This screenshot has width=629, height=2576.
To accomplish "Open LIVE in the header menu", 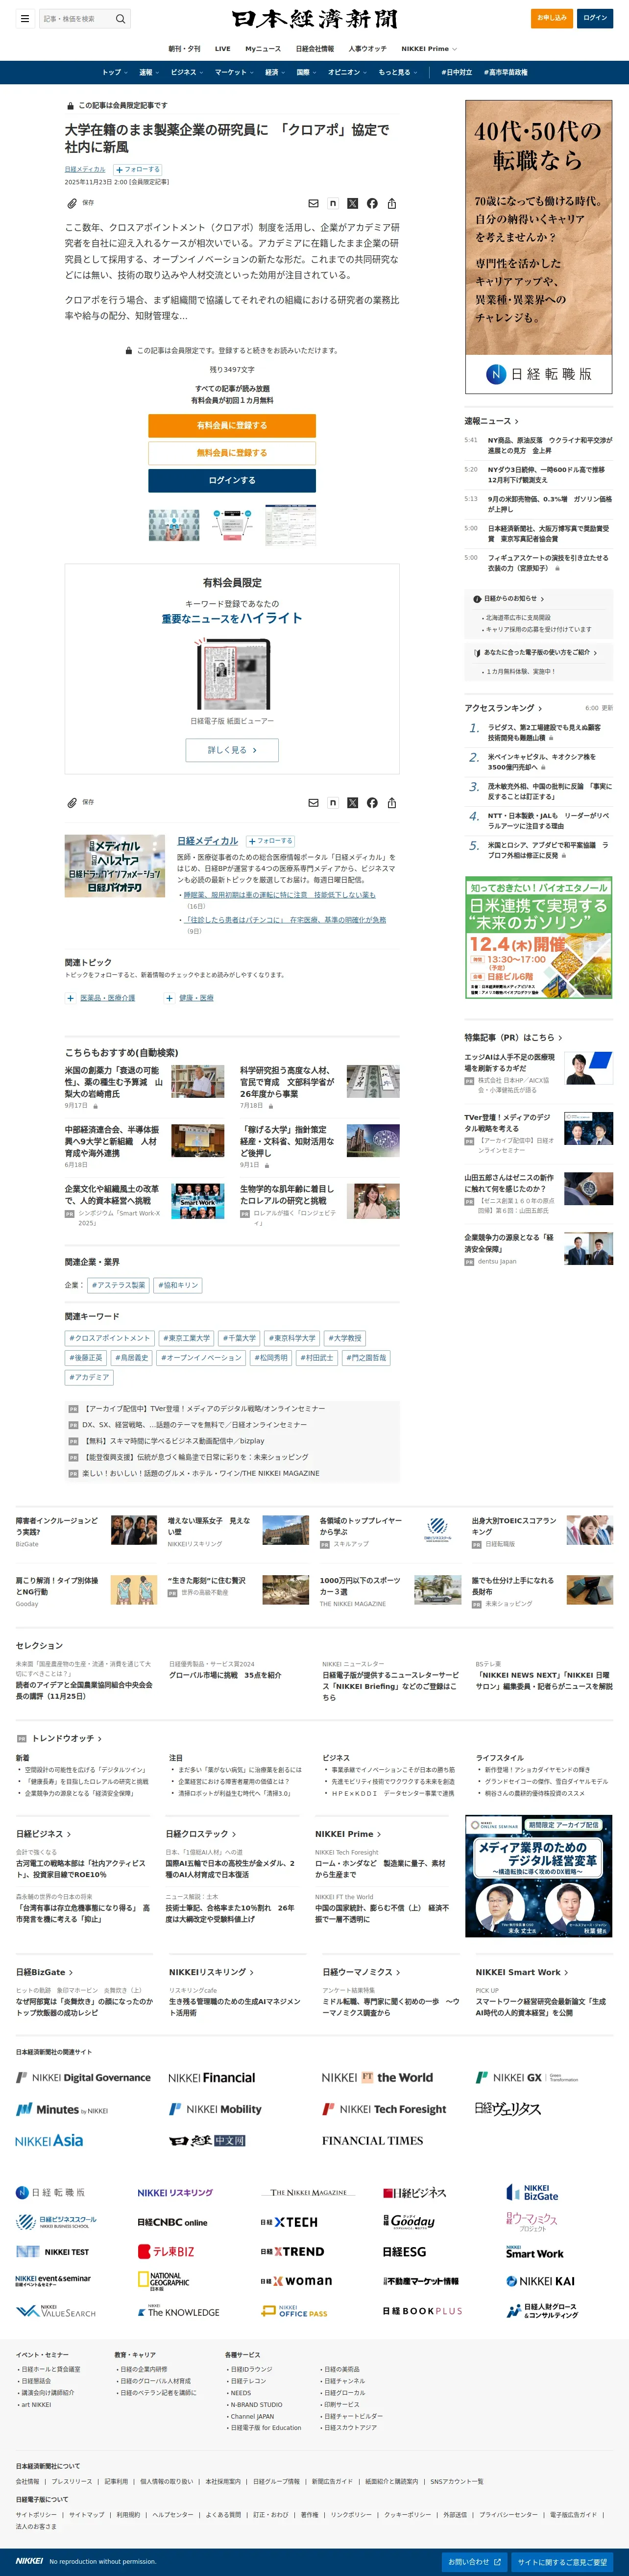I will 222,48.
